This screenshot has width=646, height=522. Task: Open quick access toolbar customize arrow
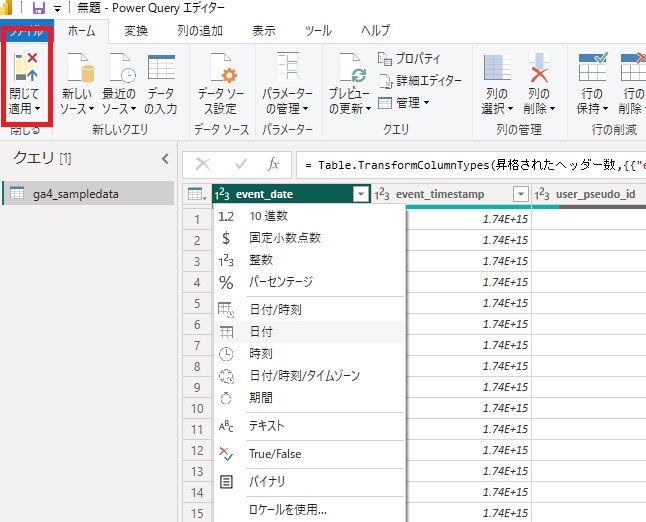click(x=57, y=9)
